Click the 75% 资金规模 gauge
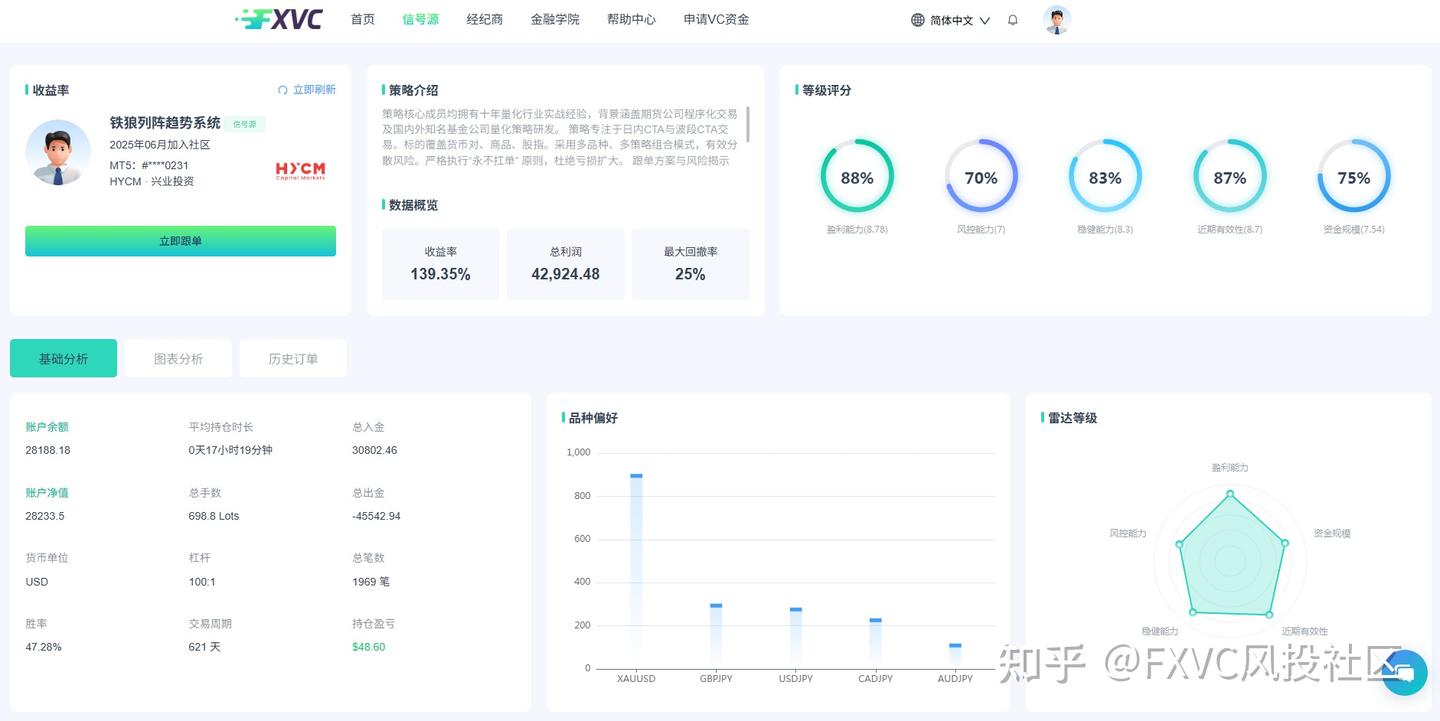The height and width of the screenshot is (721, 1440). click(1354, 177)
